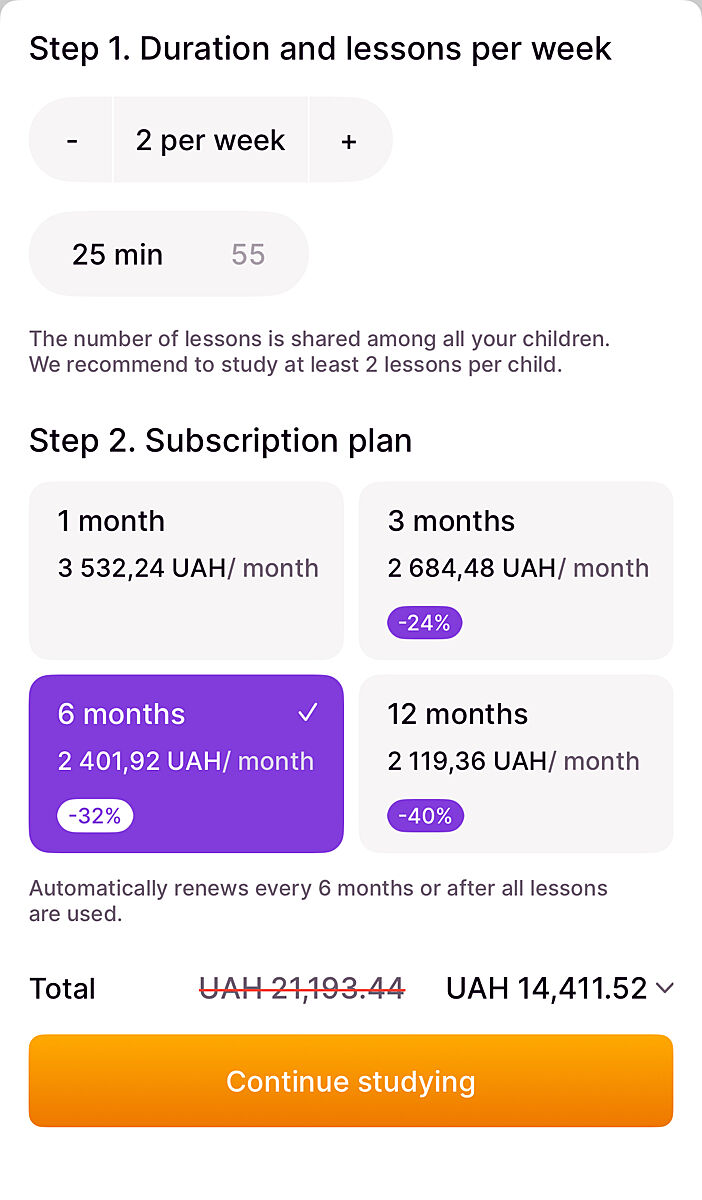Click the automatic renewal notice text
The width and height of the screenshot is (702, 1200).
pyautogui.click(x=318, y=900)
